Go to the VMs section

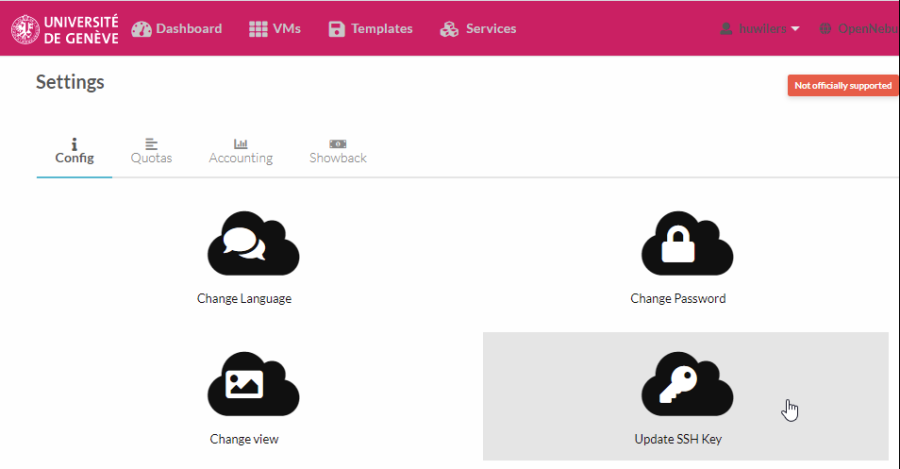274,29
